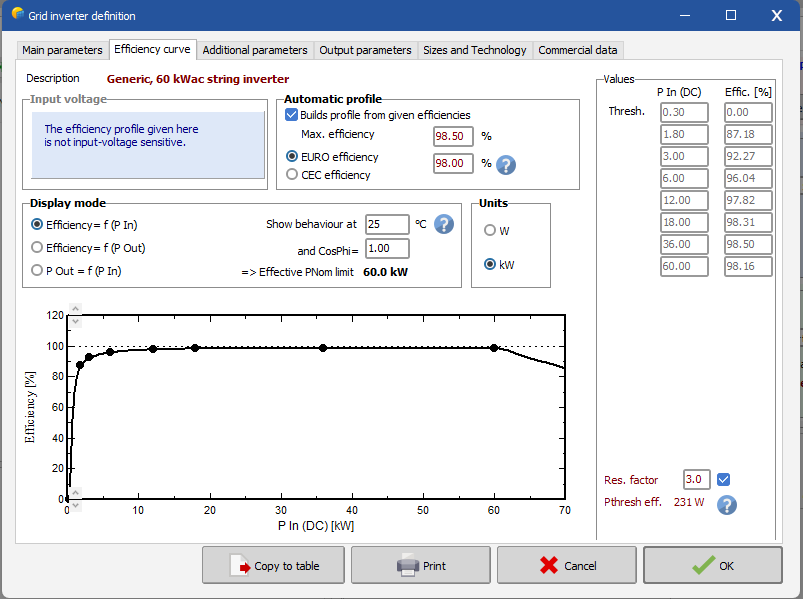Click the efficiency field showing 87.18

748,134
